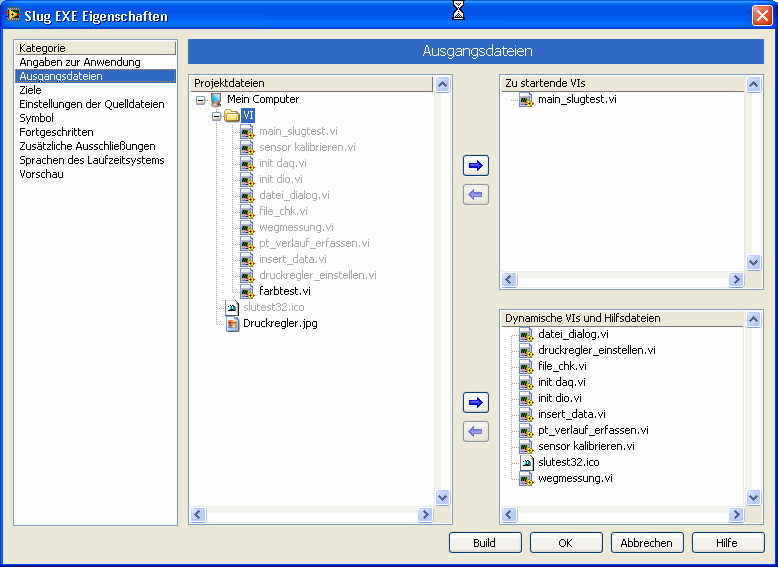Click Projektdateien scroll down arrow
Screen dimensions: 778x567
(x=443, y=497)
